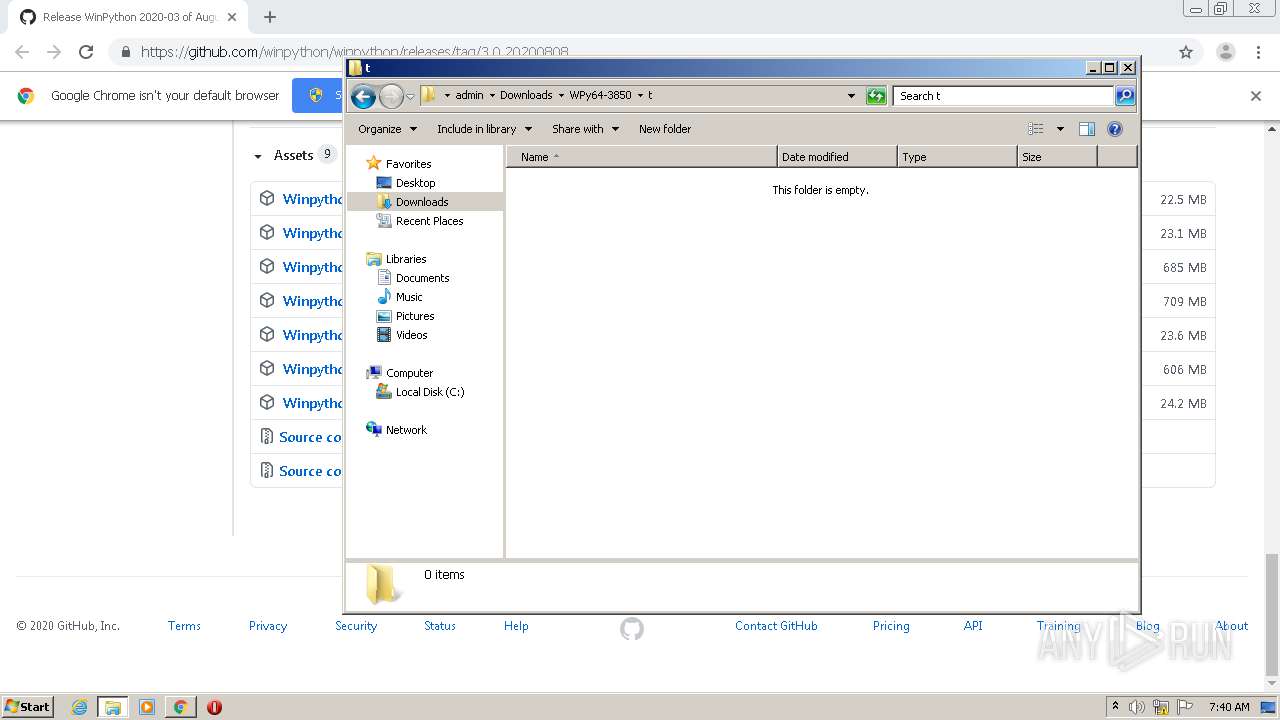Go back with Explorer's Back arrow
The image size is (1280, 720).
(x=363, y=96)
